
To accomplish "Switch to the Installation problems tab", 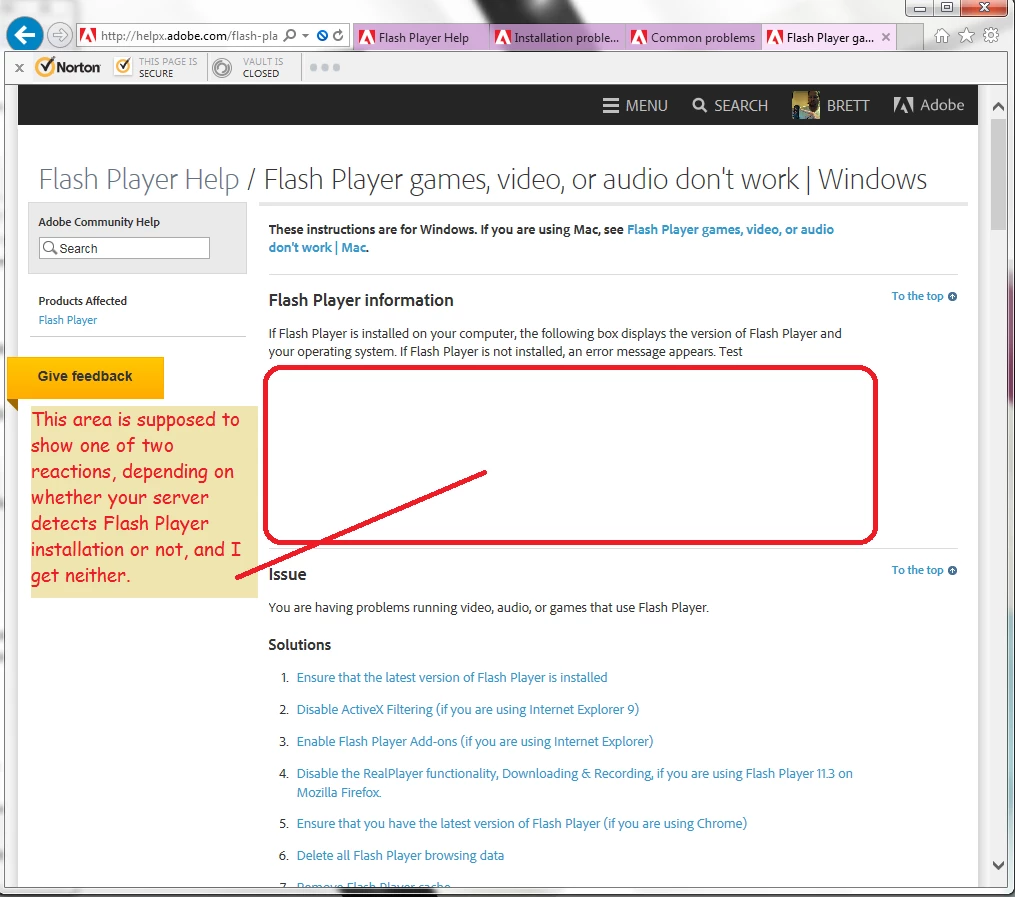I will tap(557, 38).
